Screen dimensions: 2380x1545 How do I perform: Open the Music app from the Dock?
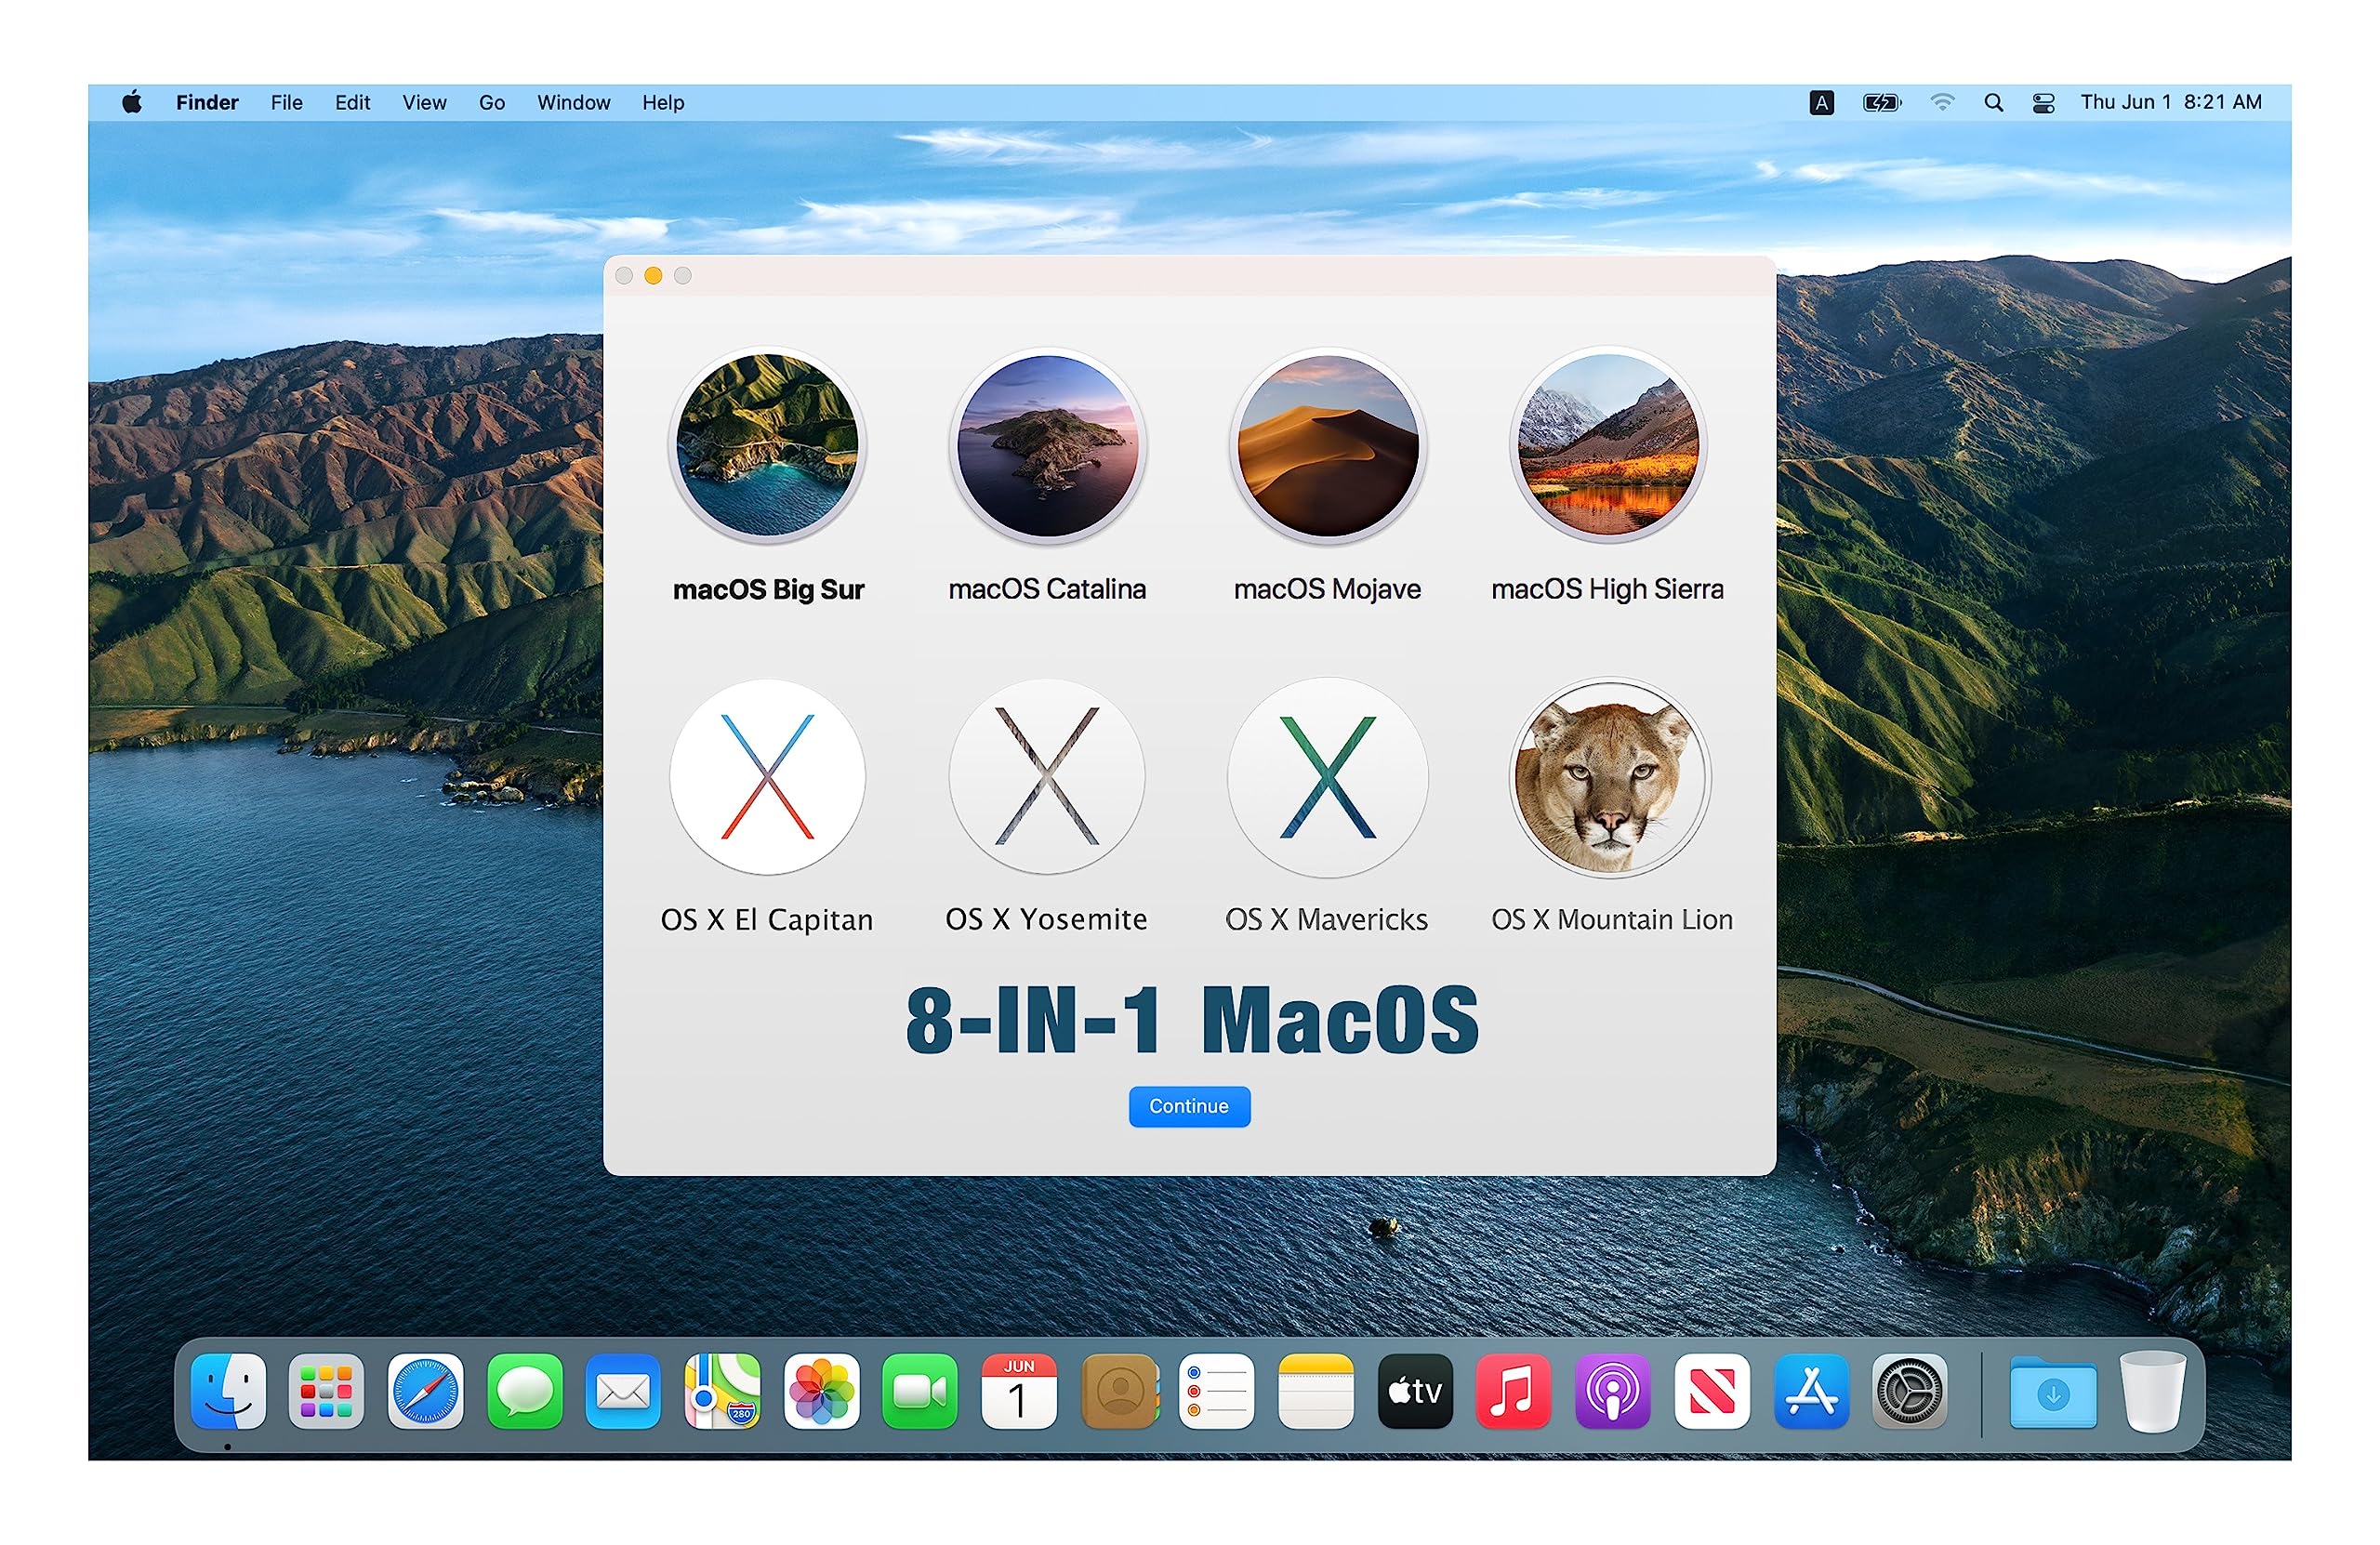[1513, 1391]
